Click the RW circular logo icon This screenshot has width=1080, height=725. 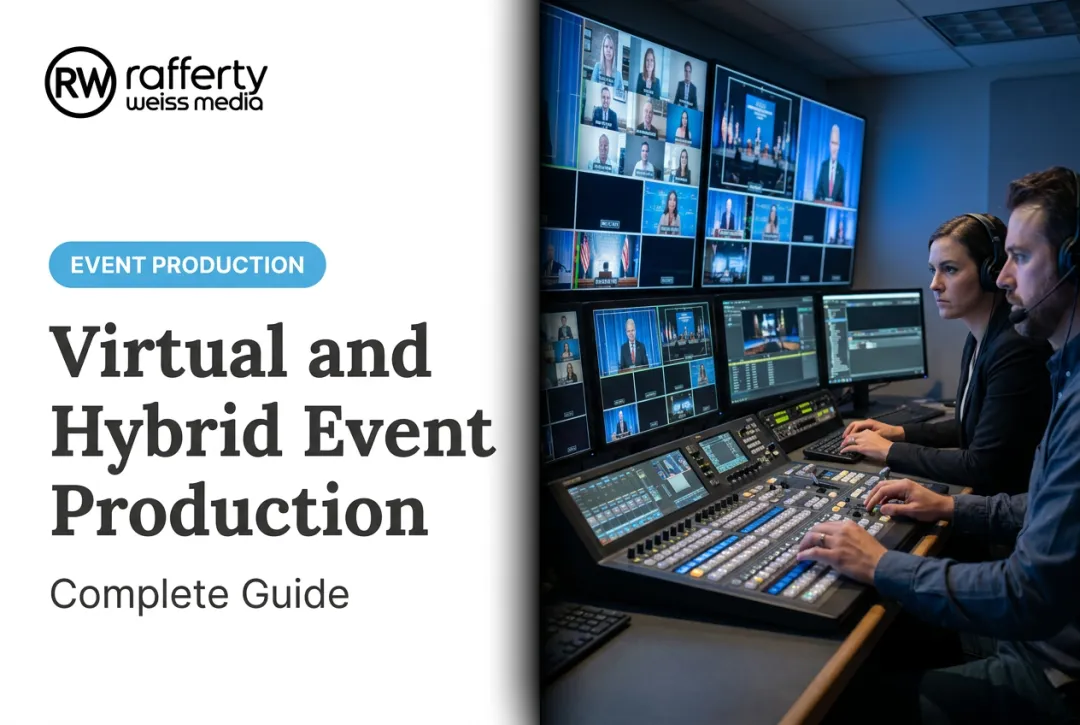pos(80,83)
